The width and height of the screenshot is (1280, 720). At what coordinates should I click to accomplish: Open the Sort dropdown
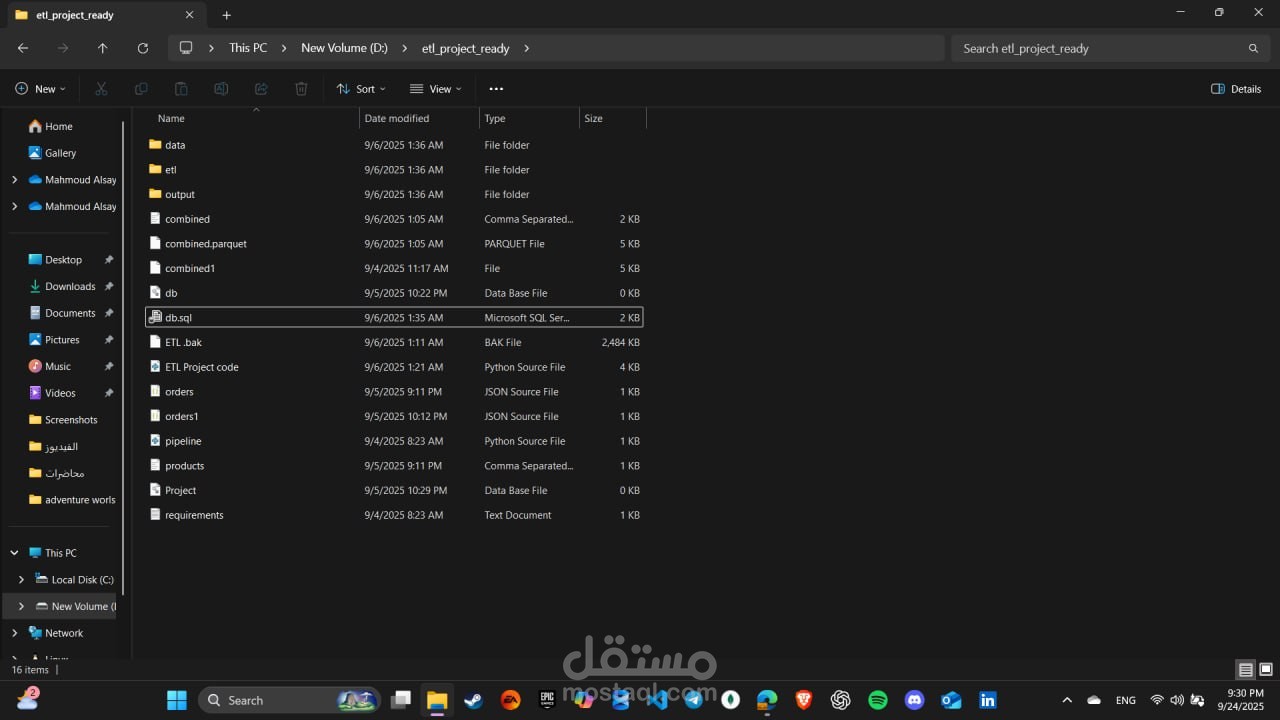coord(361,89)
